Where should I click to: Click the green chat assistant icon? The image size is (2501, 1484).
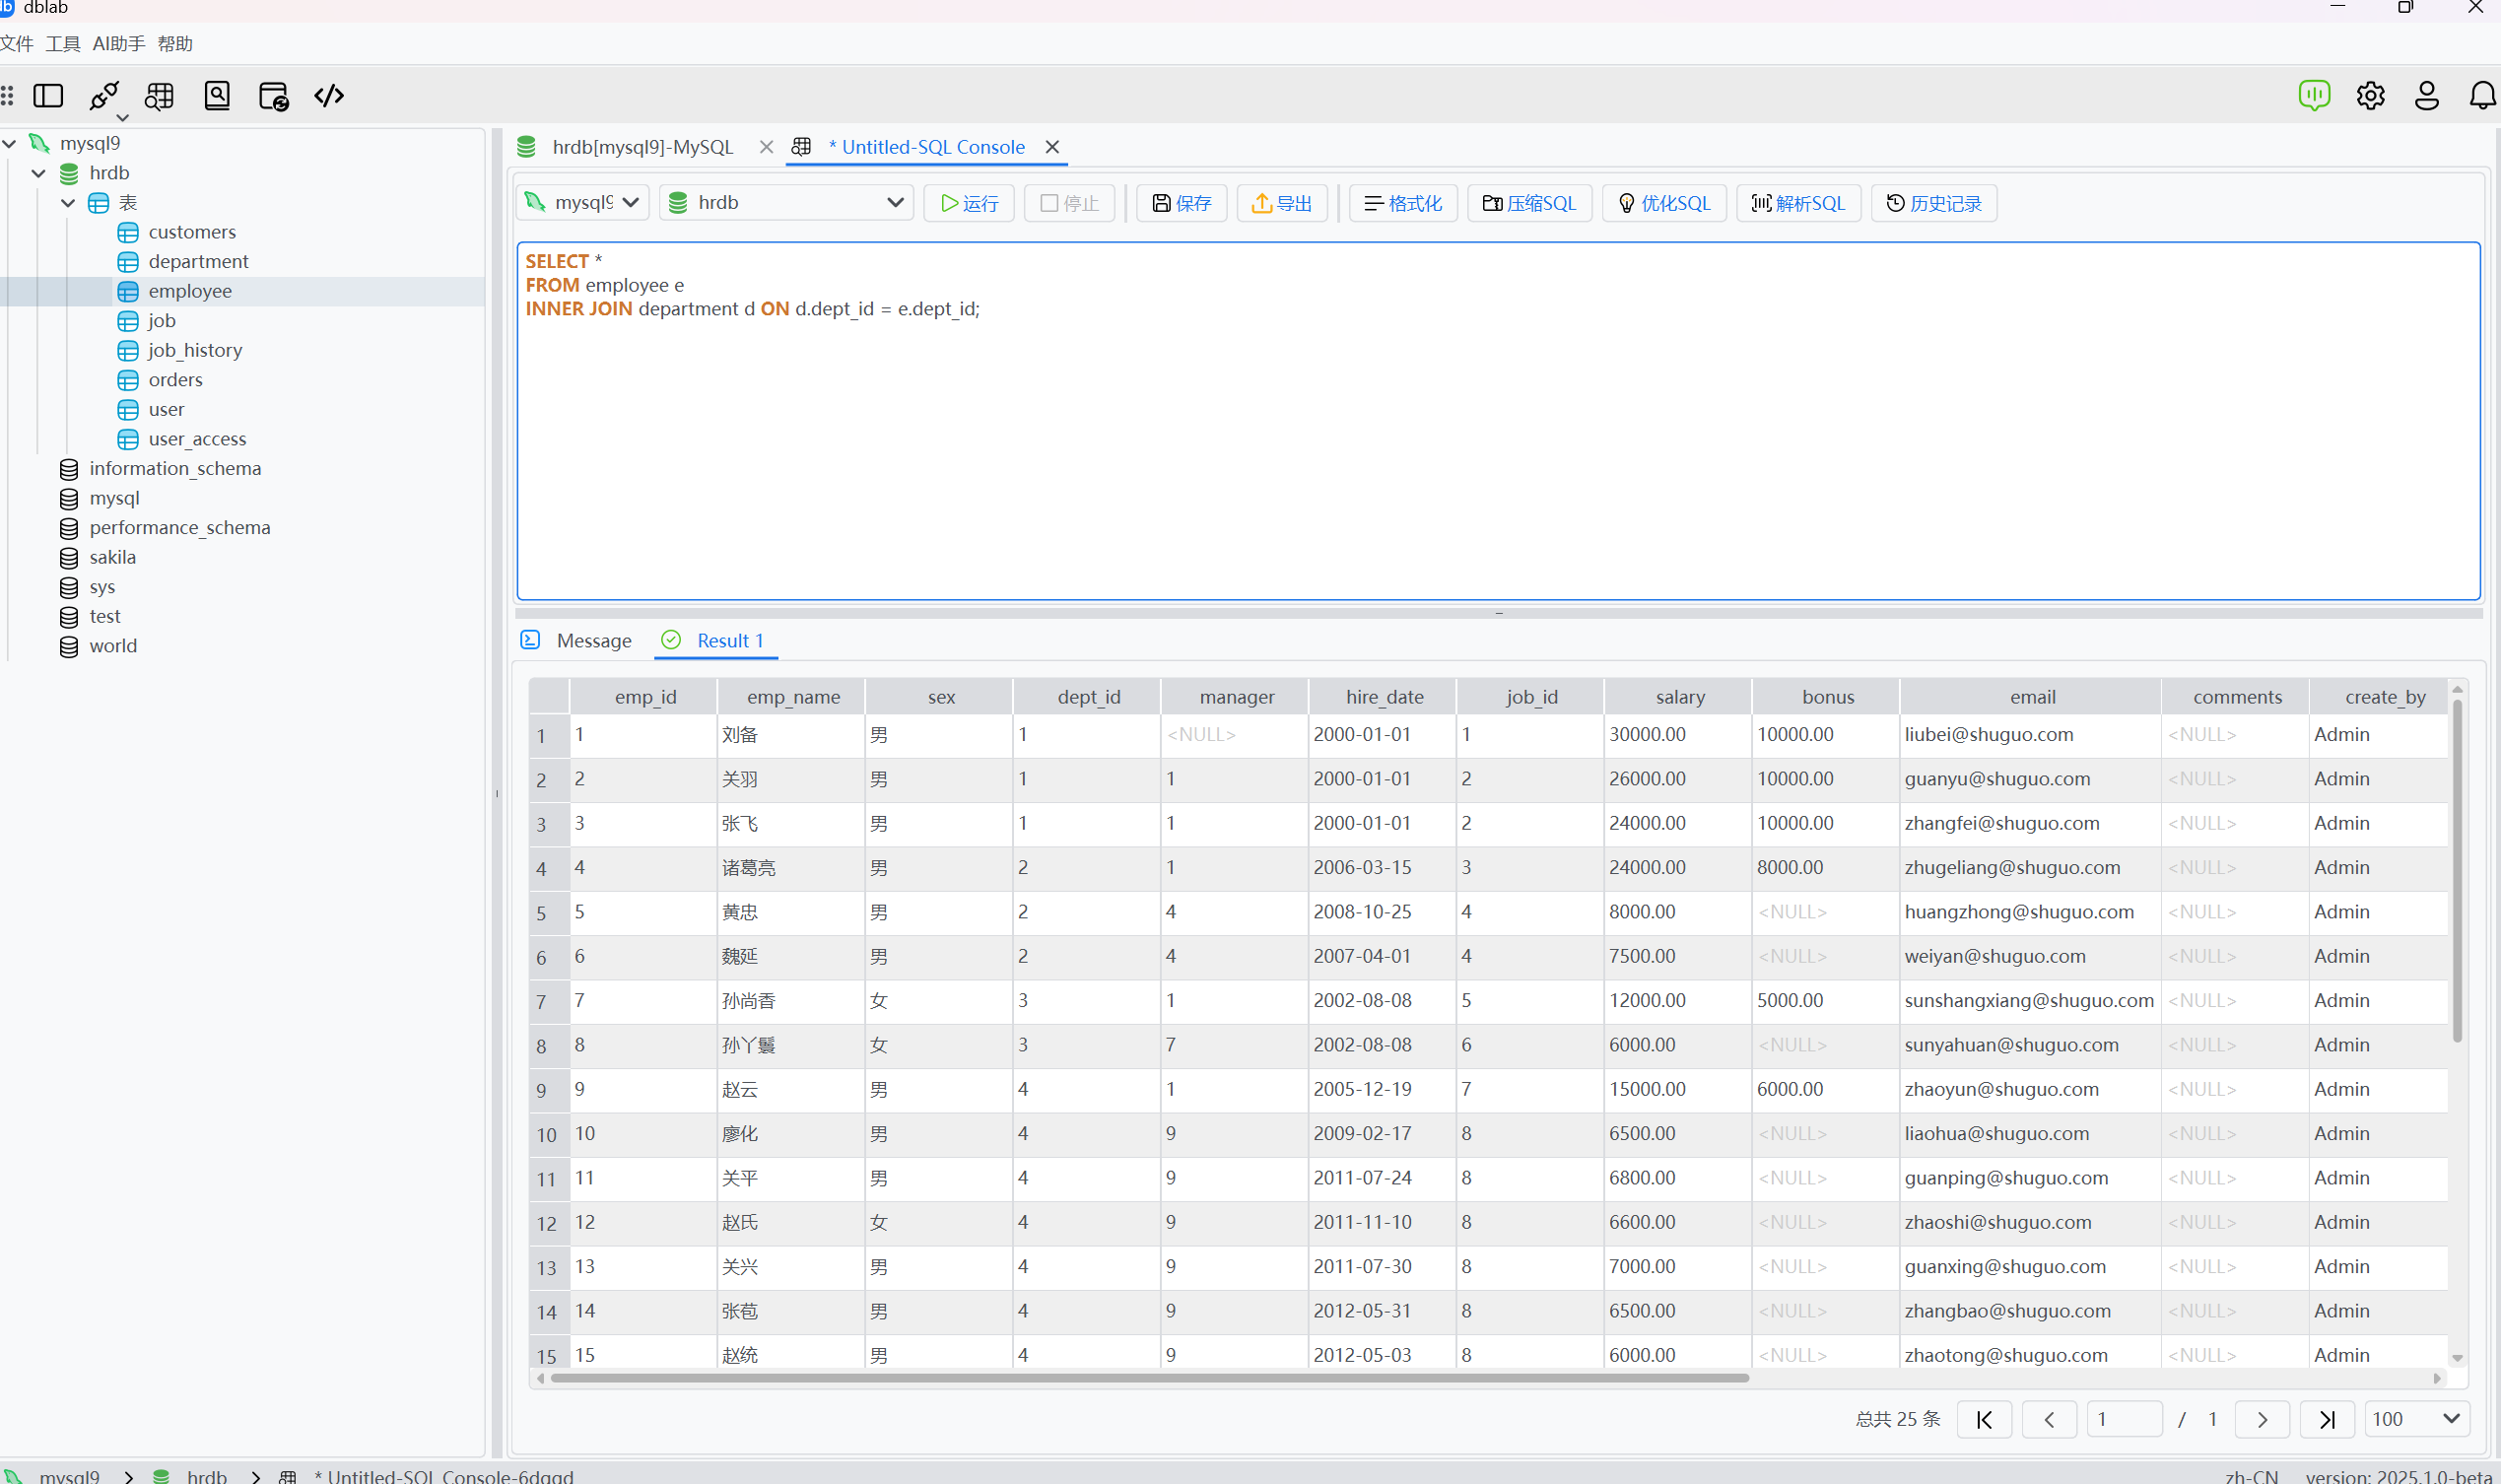[x=2314, y=96]
